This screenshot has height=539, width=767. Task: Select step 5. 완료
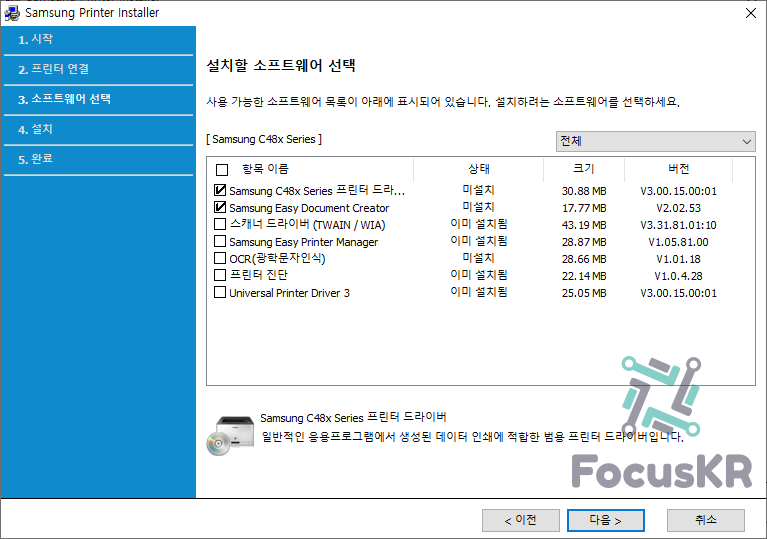coord(98,159)
